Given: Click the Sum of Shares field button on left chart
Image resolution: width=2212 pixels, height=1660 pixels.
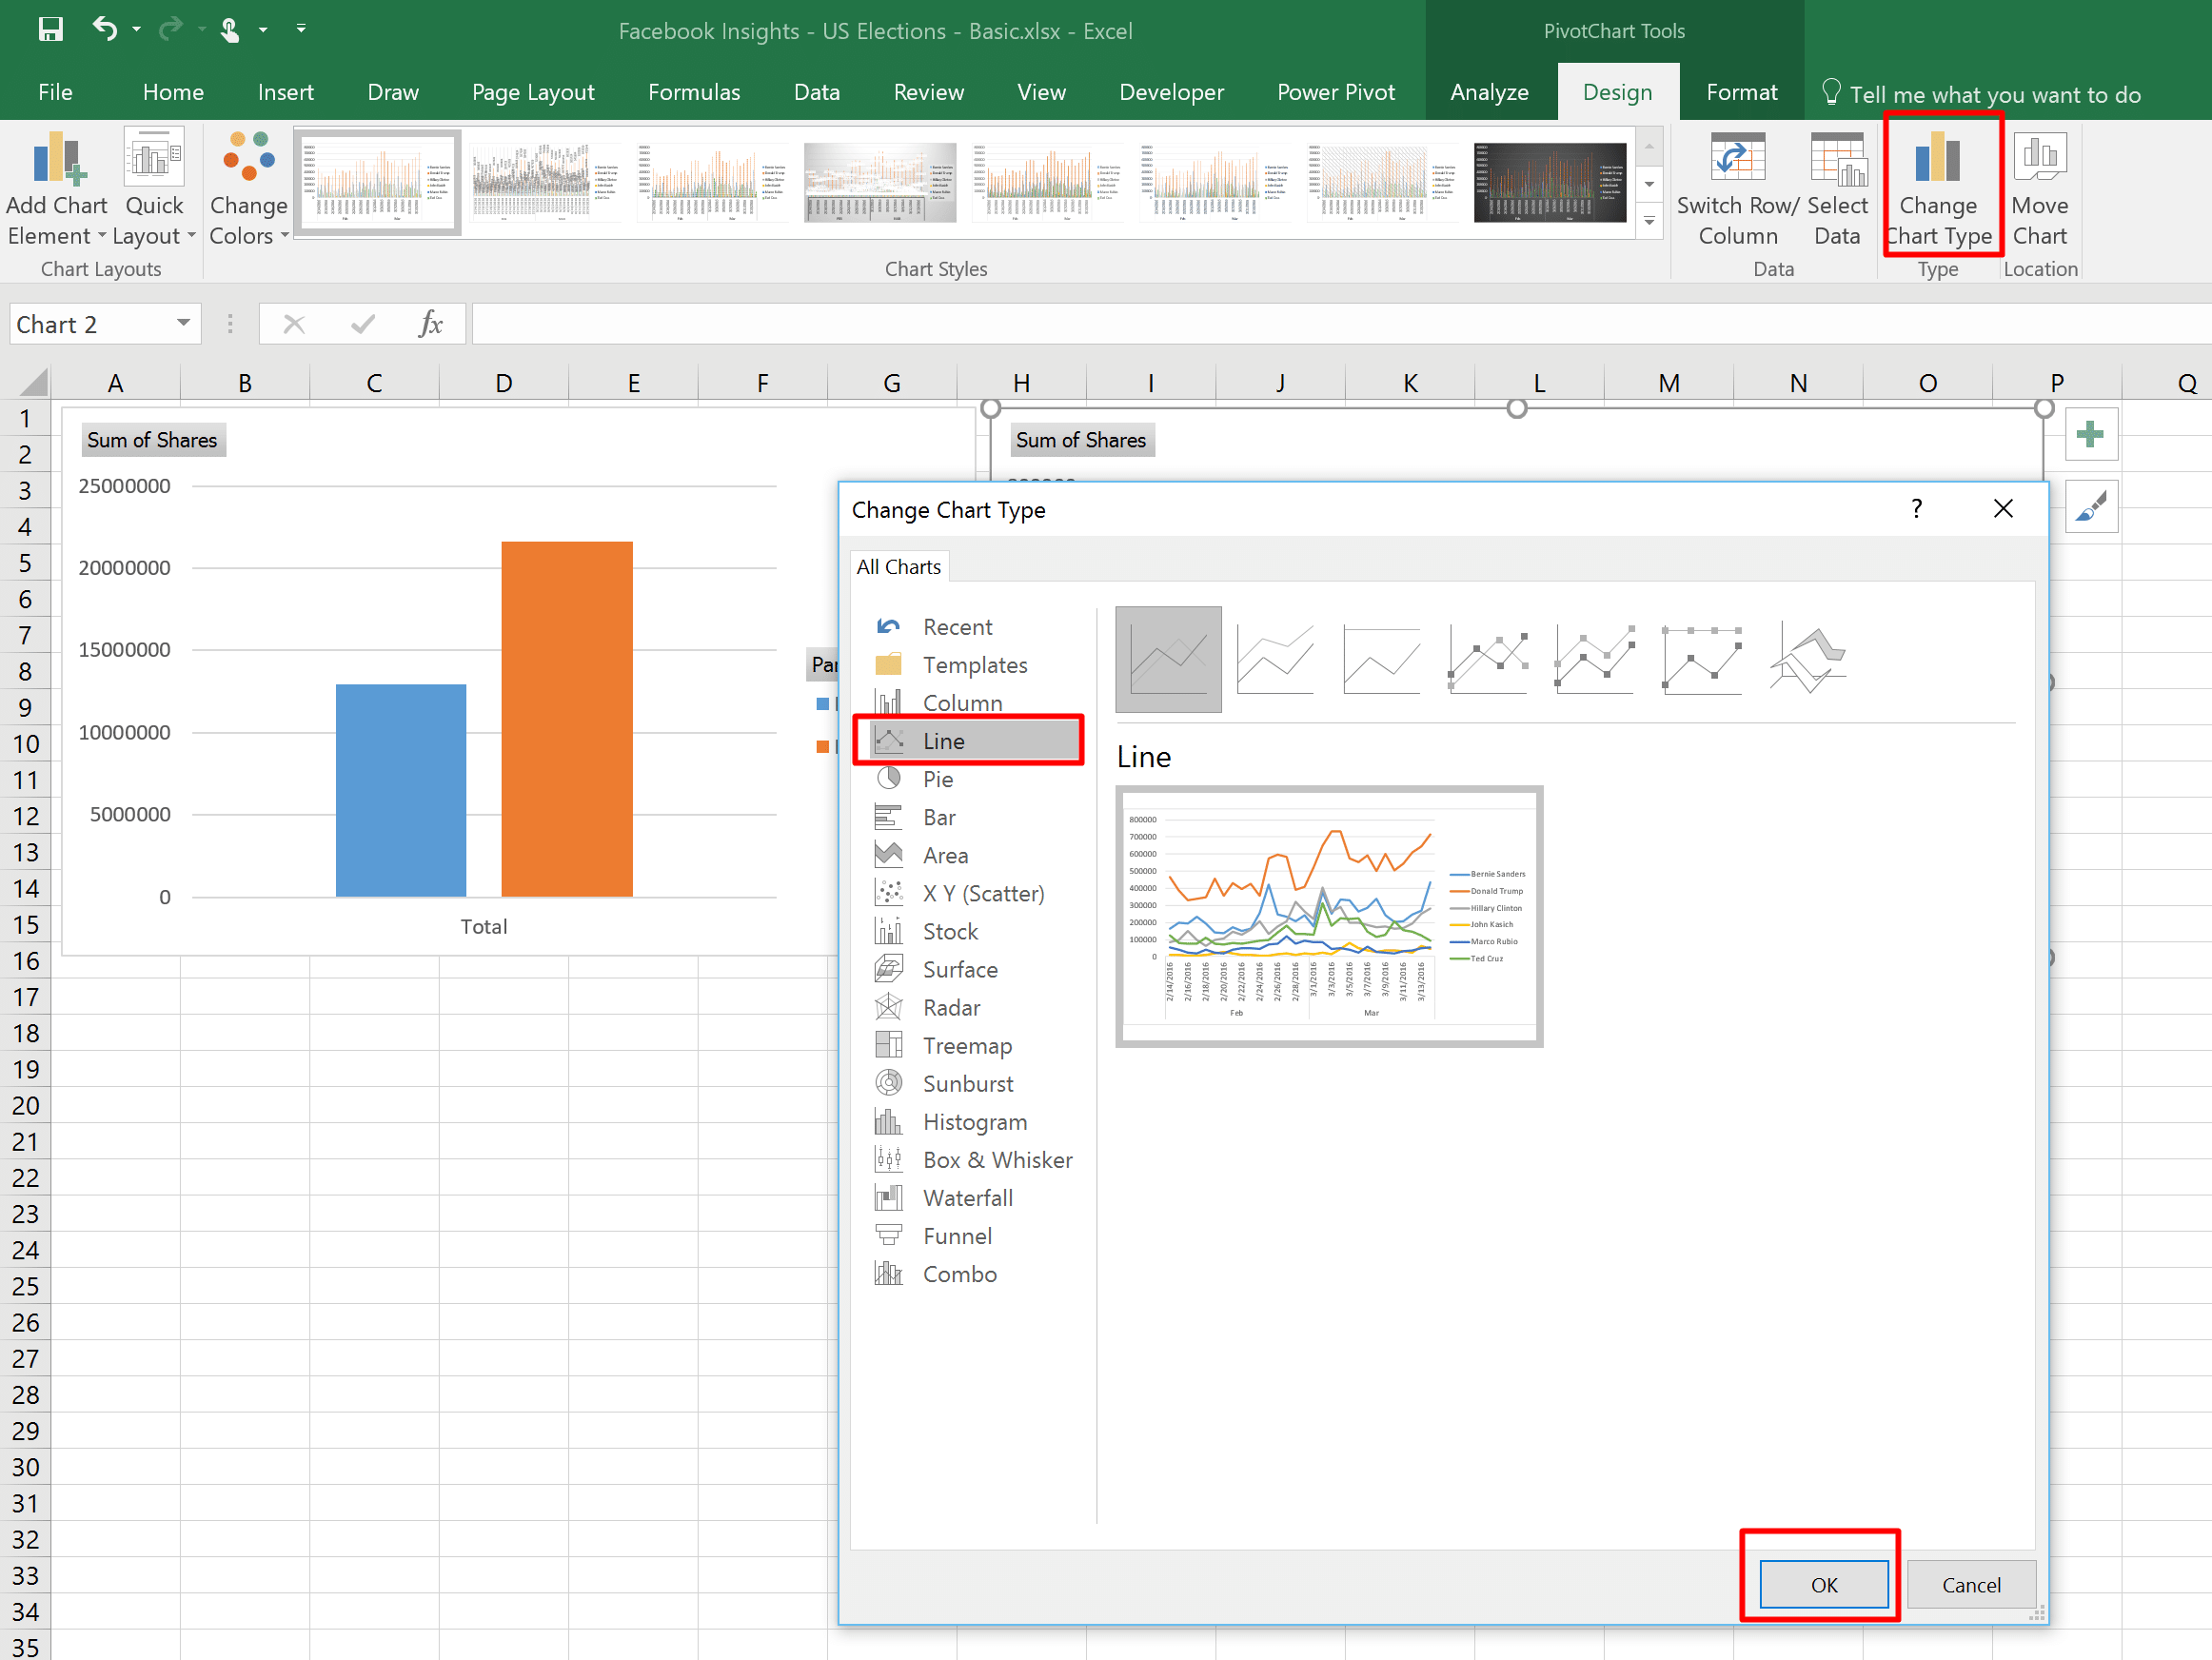Looking at the screenshot, I should pyautogui.click(x=152, y=440).
